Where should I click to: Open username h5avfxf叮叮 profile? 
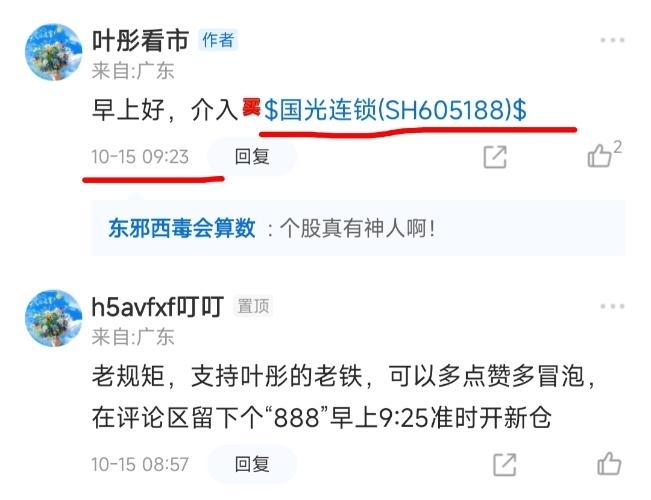pyautogui.click(x=158, y=306)
